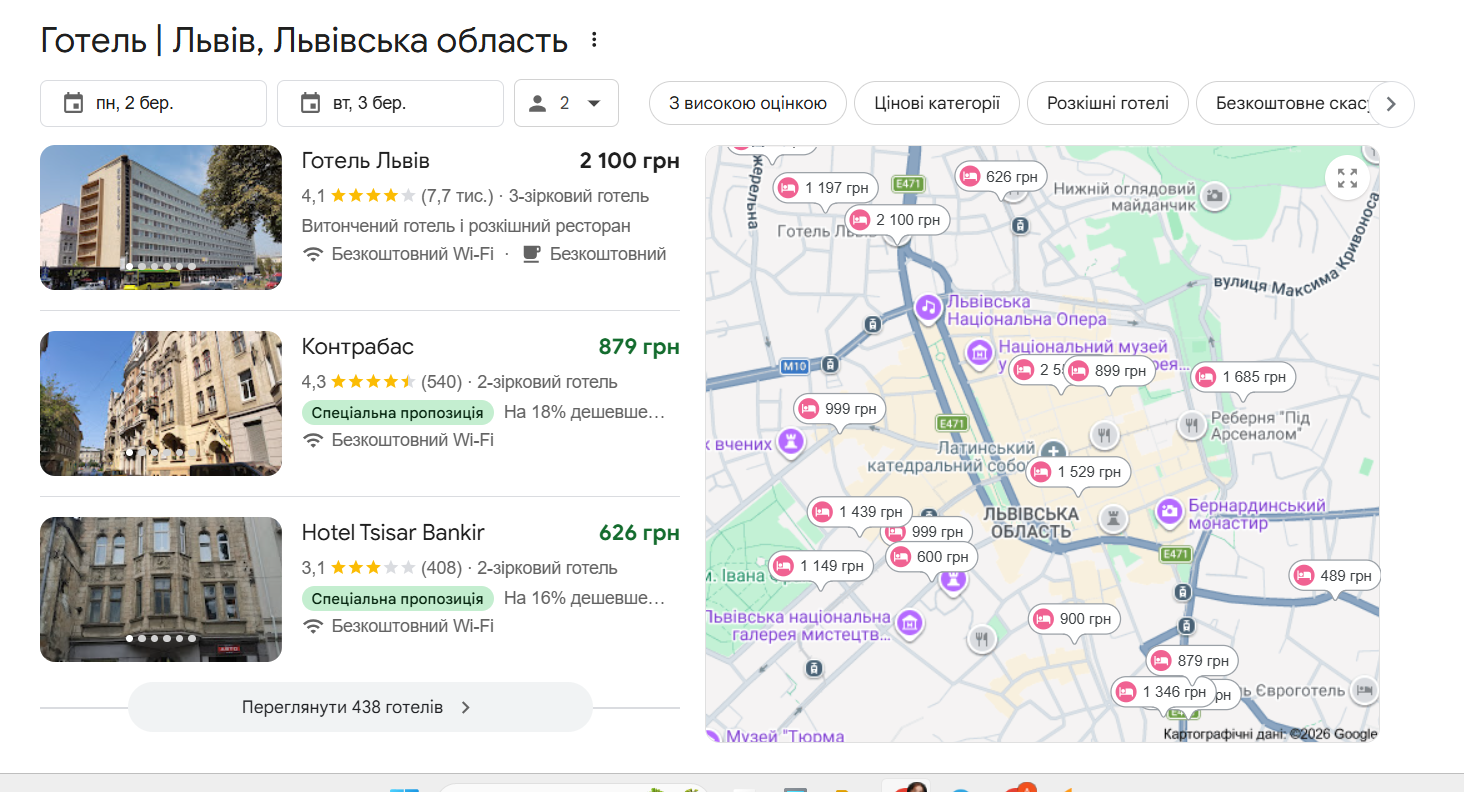Image resolution: width=1464 pixels, height=792 pixels.
Task: Open check-out date picker вт, 3 бер.
Action: (x=390, y=103)
